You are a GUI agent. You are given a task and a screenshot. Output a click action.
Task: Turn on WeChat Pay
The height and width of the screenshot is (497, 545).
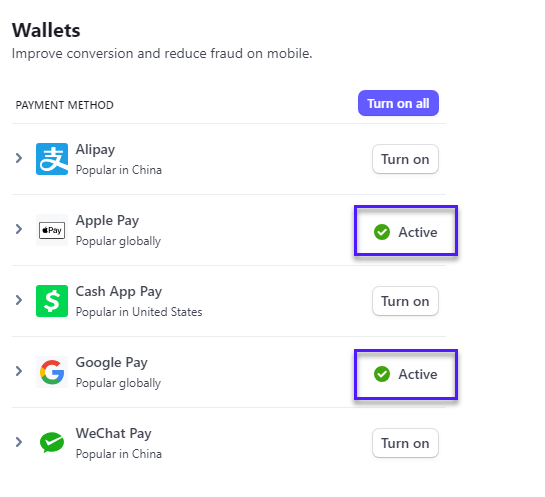[x=405, y=443]
